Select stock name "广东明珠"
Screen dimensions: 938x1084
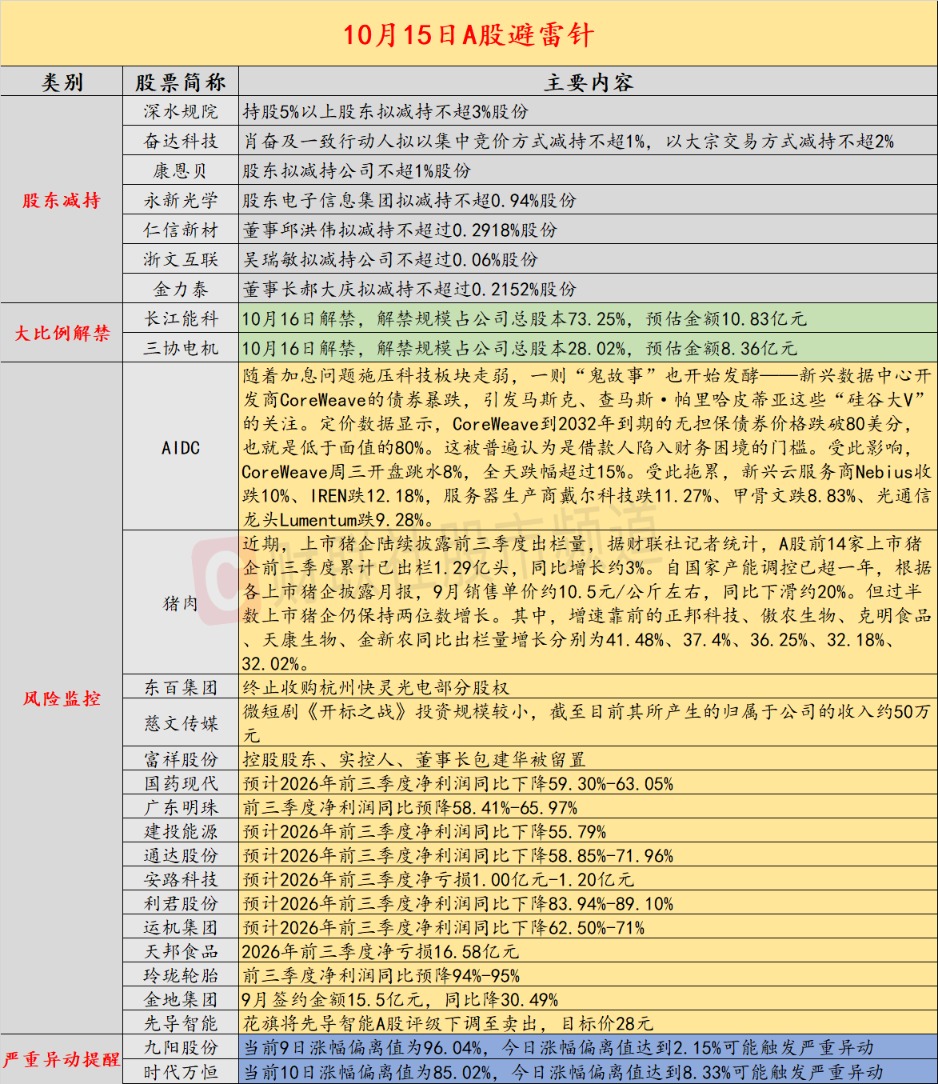click(180, 807)
